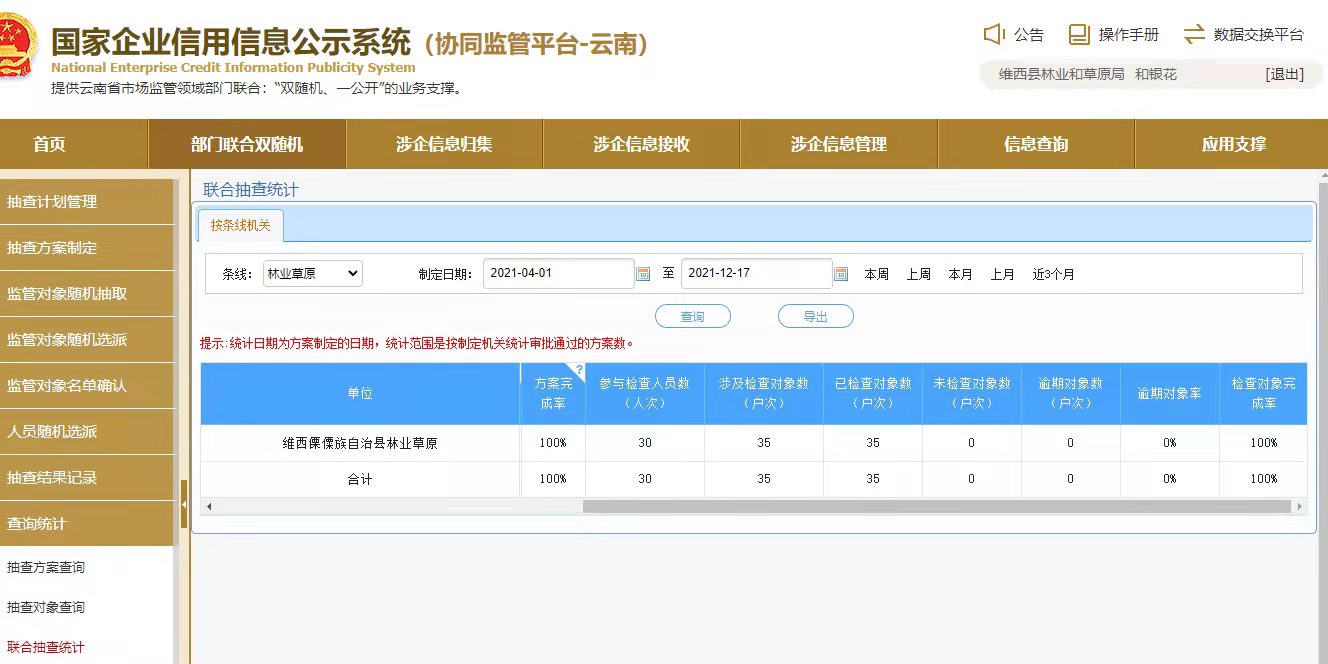Expand 查询统计 sidebar section
Viewport: 1328px width, 664px height.
pos(87,524)
